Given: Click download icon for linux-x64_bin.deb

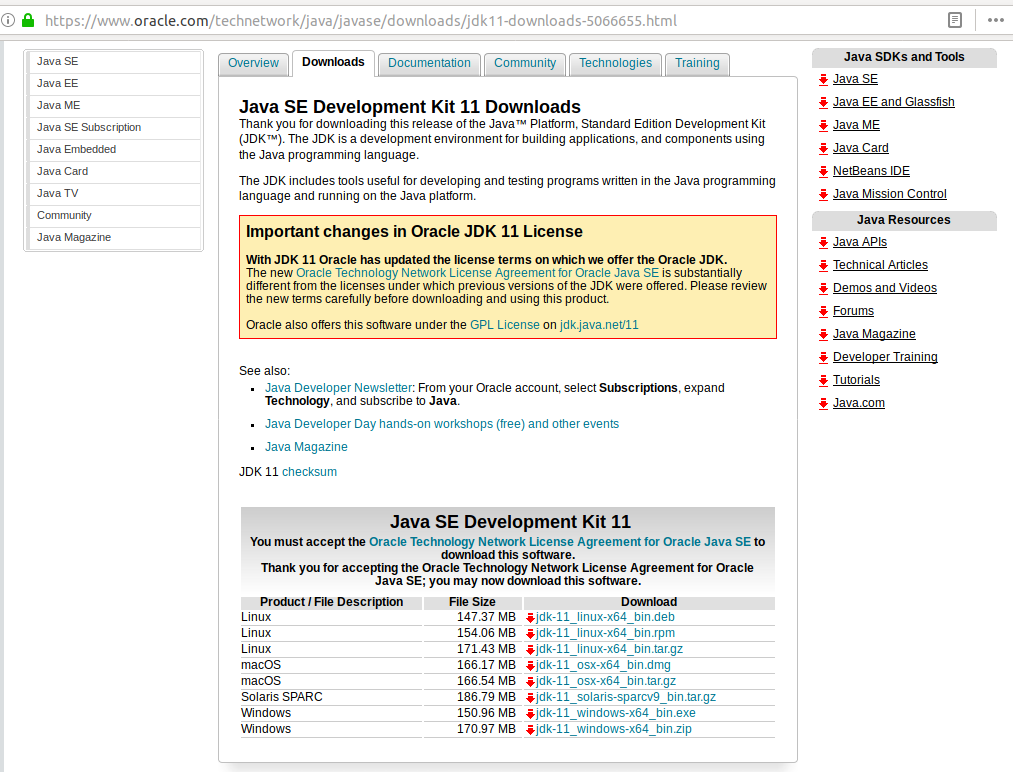Looking at the screenshot, I should pos(530,618).
